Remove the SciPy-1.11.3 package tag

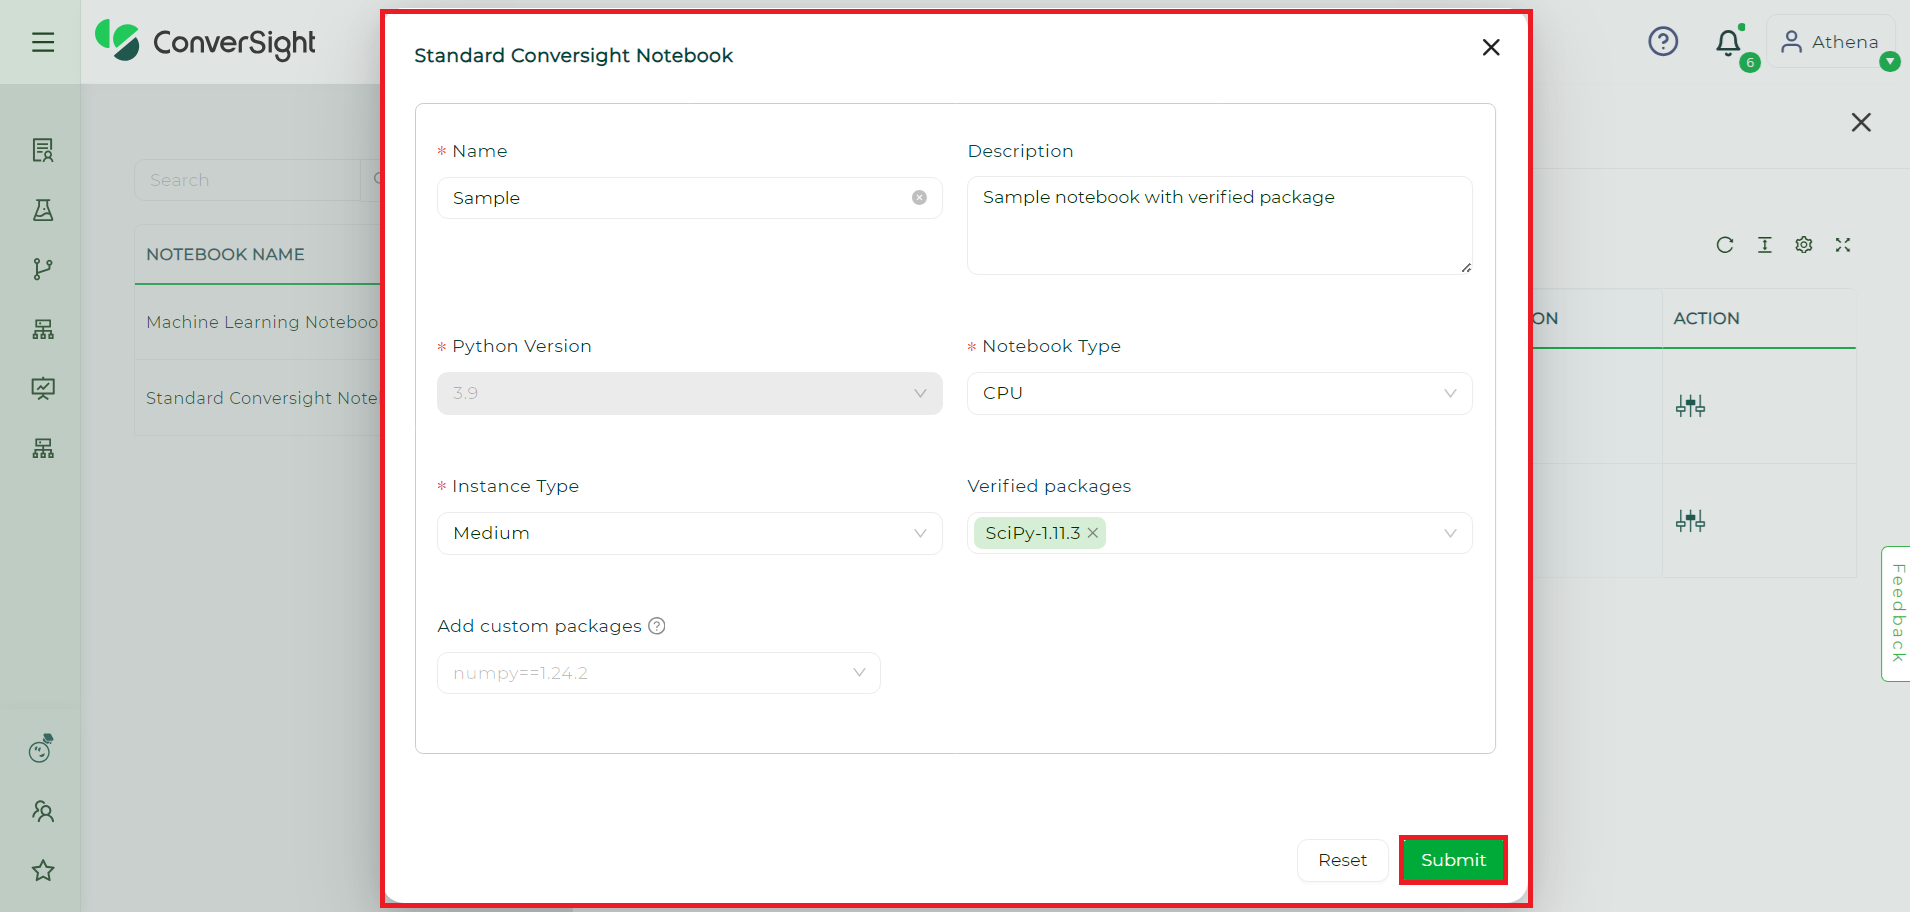coord(1093,533)
